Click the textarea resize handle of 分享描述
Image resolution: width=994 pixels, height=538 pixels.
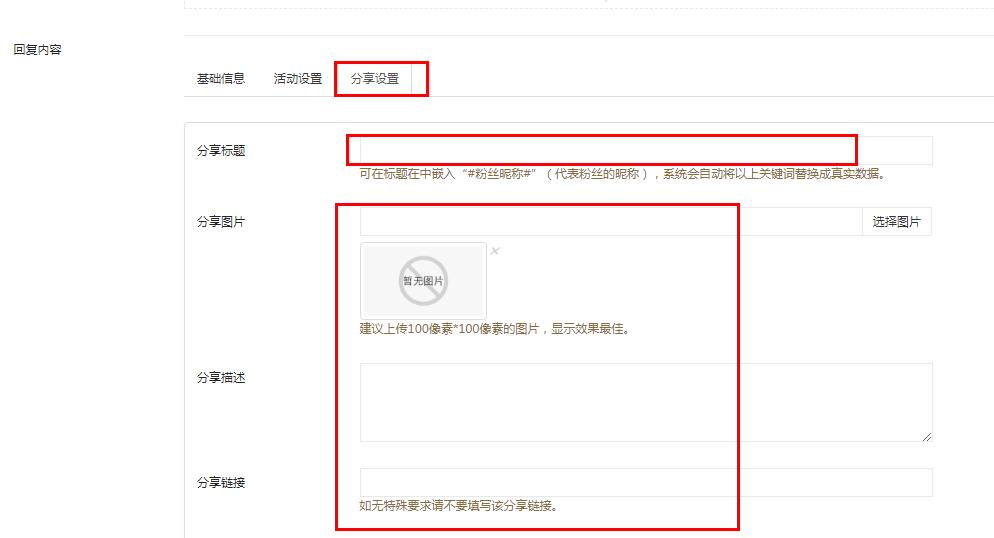[927, 436]
